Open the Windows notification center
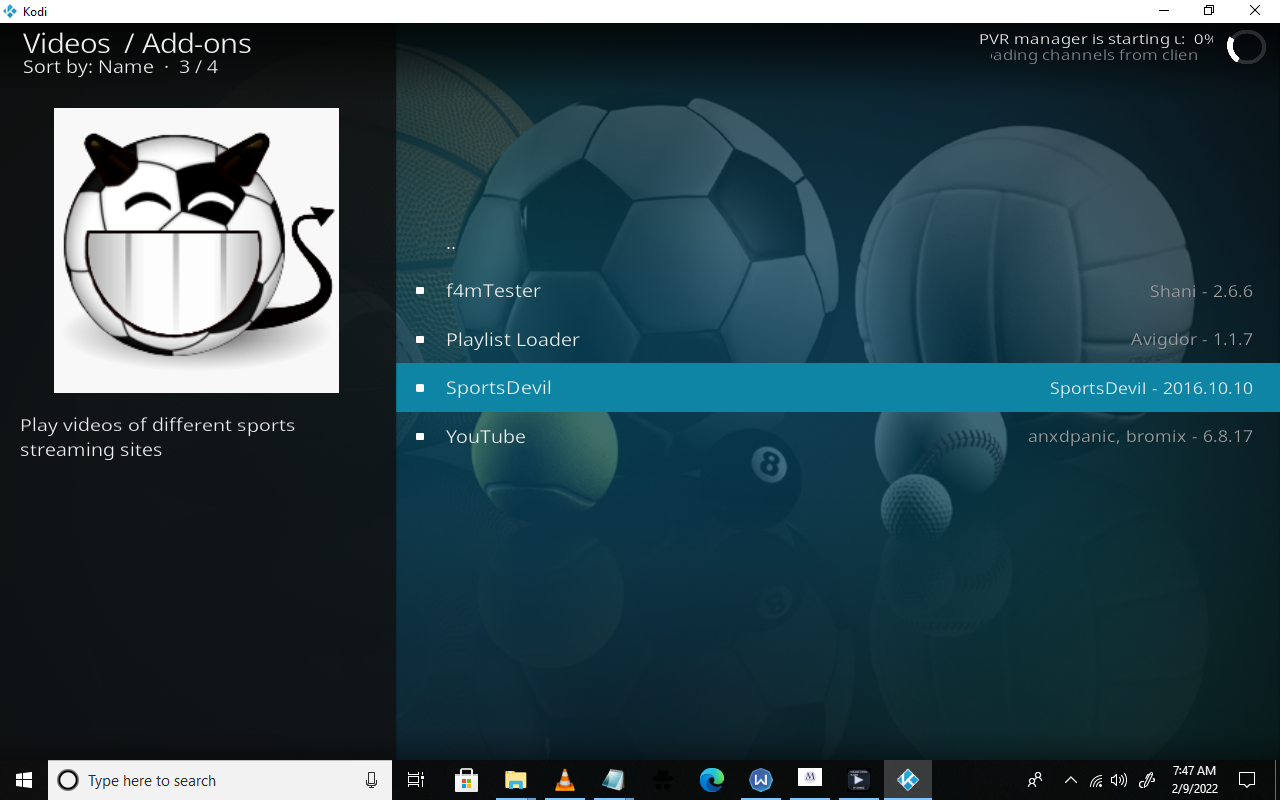The height and width of the screenshot is (800, 1280). [x=1247, y=780]
